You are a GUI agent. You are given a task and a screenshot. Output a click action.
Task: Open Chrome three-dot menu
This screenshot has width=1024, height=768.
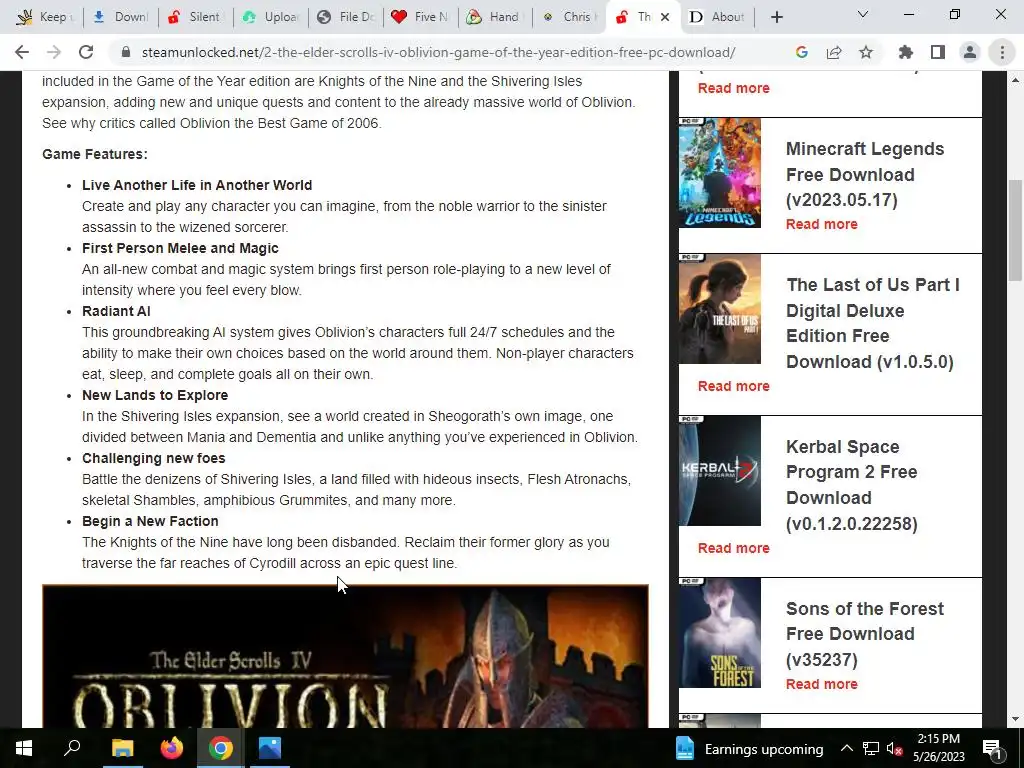1002,52
